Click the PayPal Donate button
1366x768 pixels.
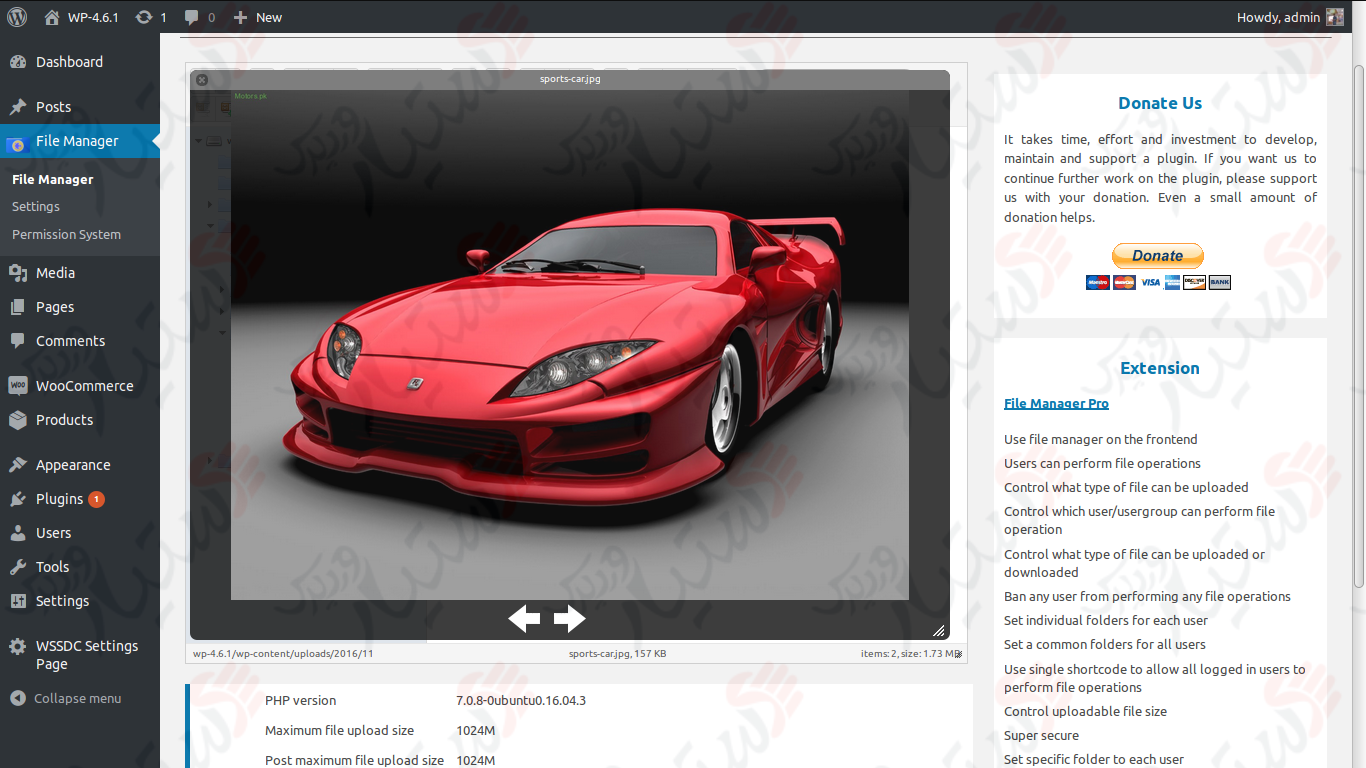(1157, 256)
